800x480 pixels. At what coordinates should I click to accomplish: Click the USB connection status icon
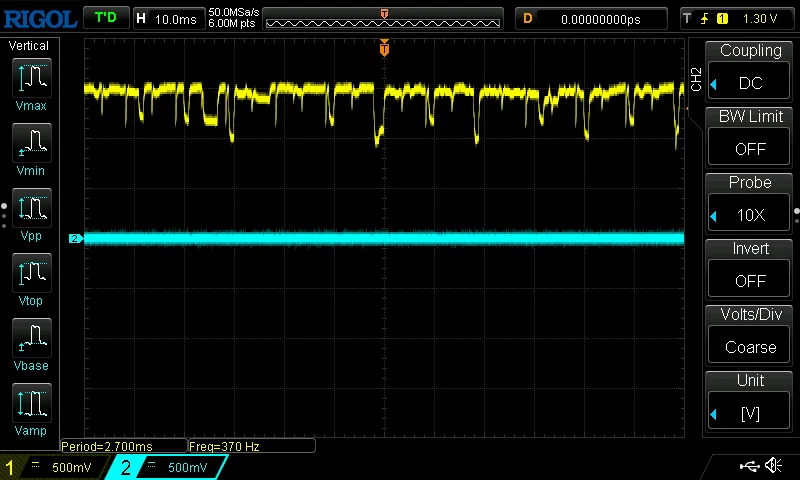coord(749,466)
